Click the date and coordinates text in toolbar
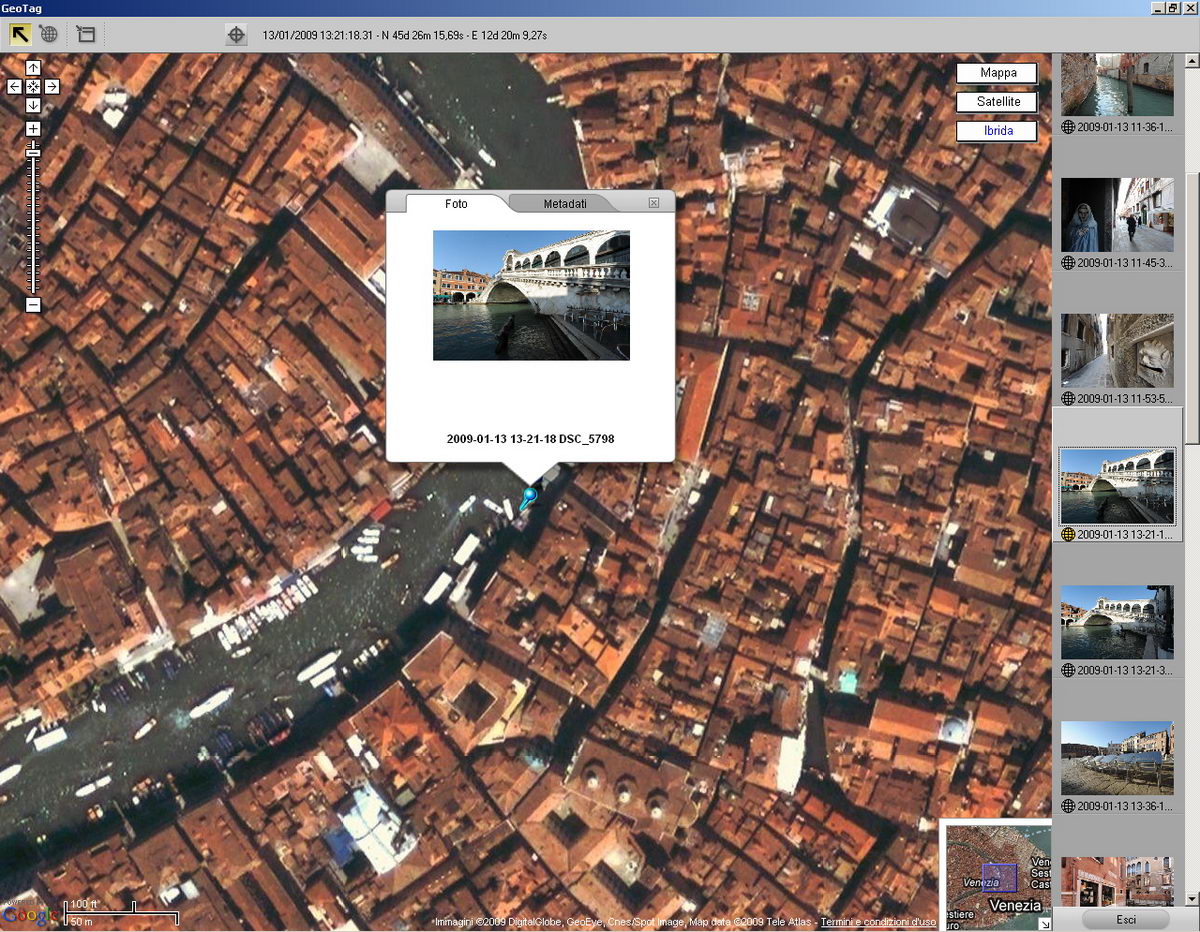Image resolution: width=1200 pixels, height=932 pixels. (x=405, y=35)
